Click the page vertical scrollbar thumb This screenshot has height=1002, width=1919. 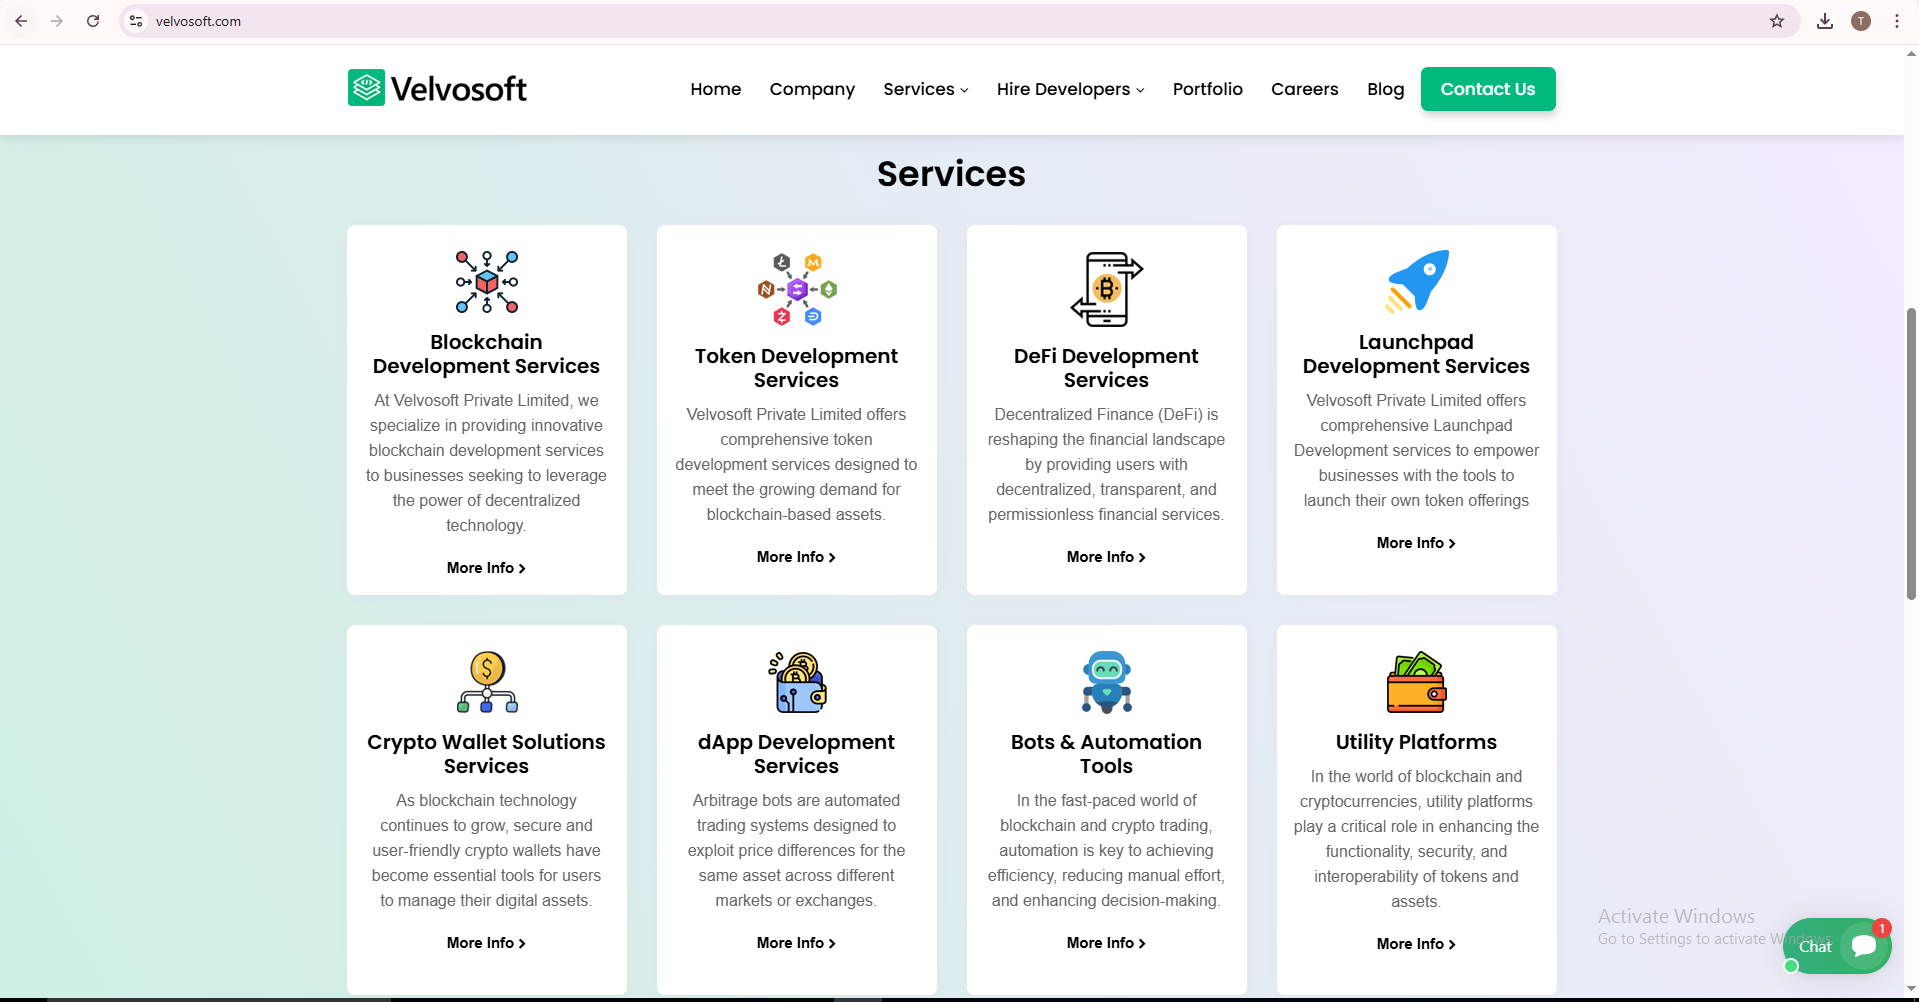(x=1911, y=453)
